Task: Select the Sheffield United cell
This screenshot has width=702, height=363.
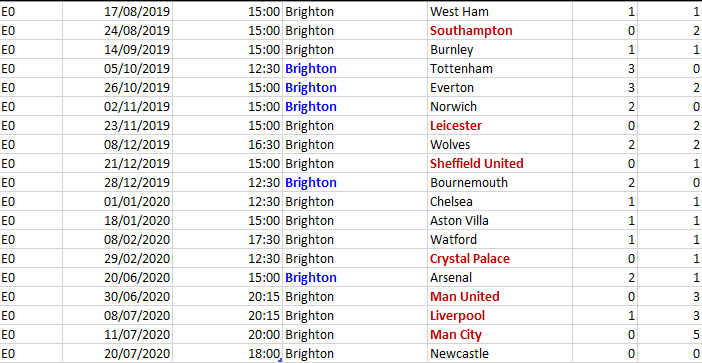Action: (x=500, y=164)
